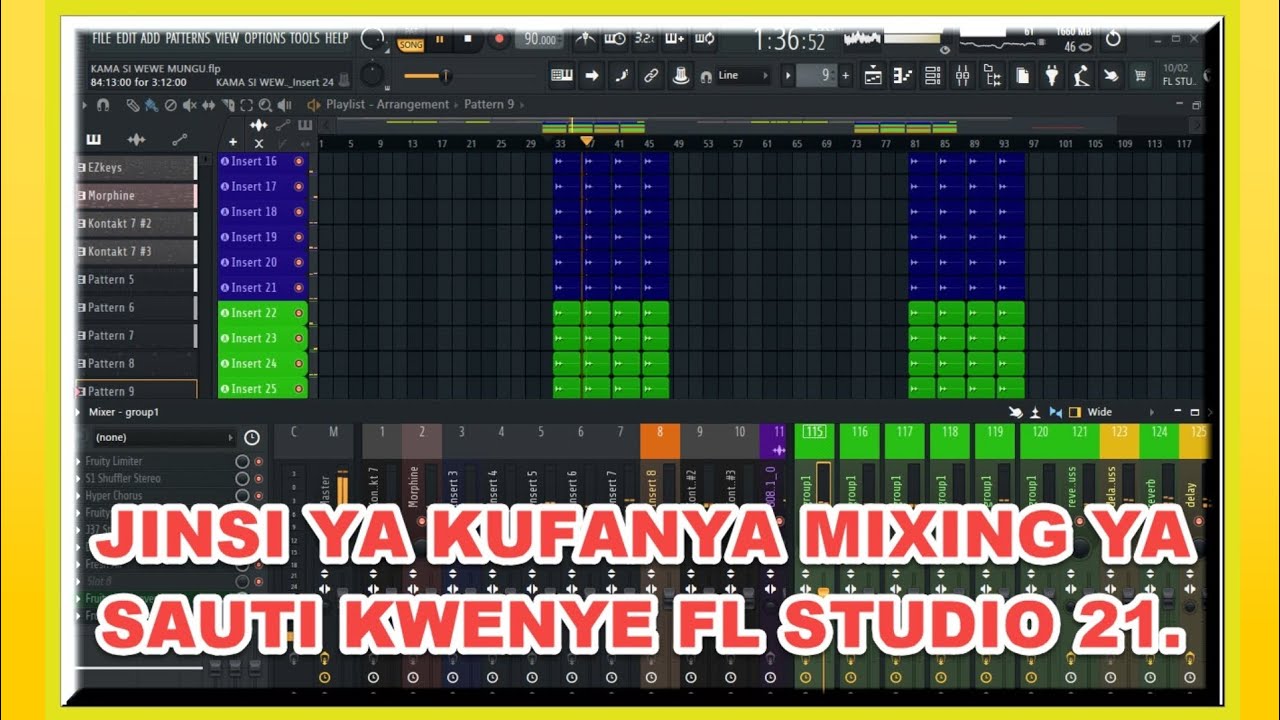Click Pattern 9 breadcrumb label
Image resolution: width=1280 pixels, height=720 pixels.
point(489,104)
